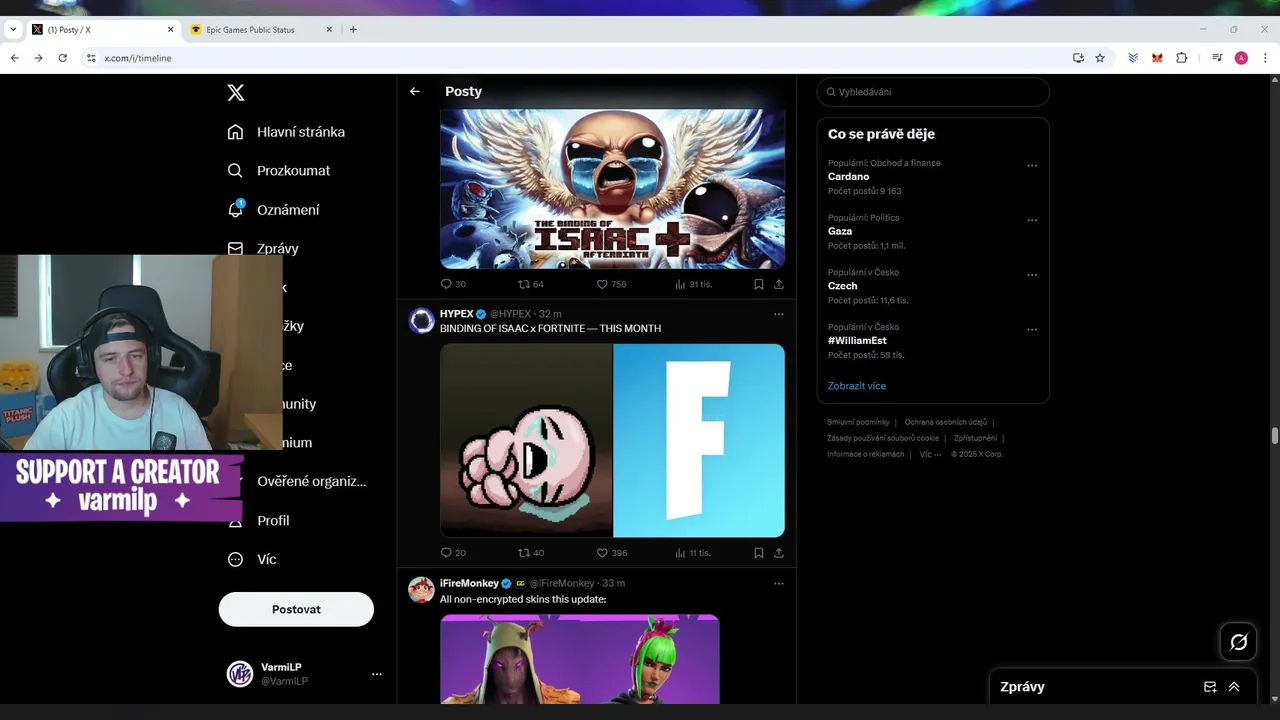The height and width of the screenshot is (720, 1280).
Task: Open Chrome three-dot menu
Action: coord(1265,58)
